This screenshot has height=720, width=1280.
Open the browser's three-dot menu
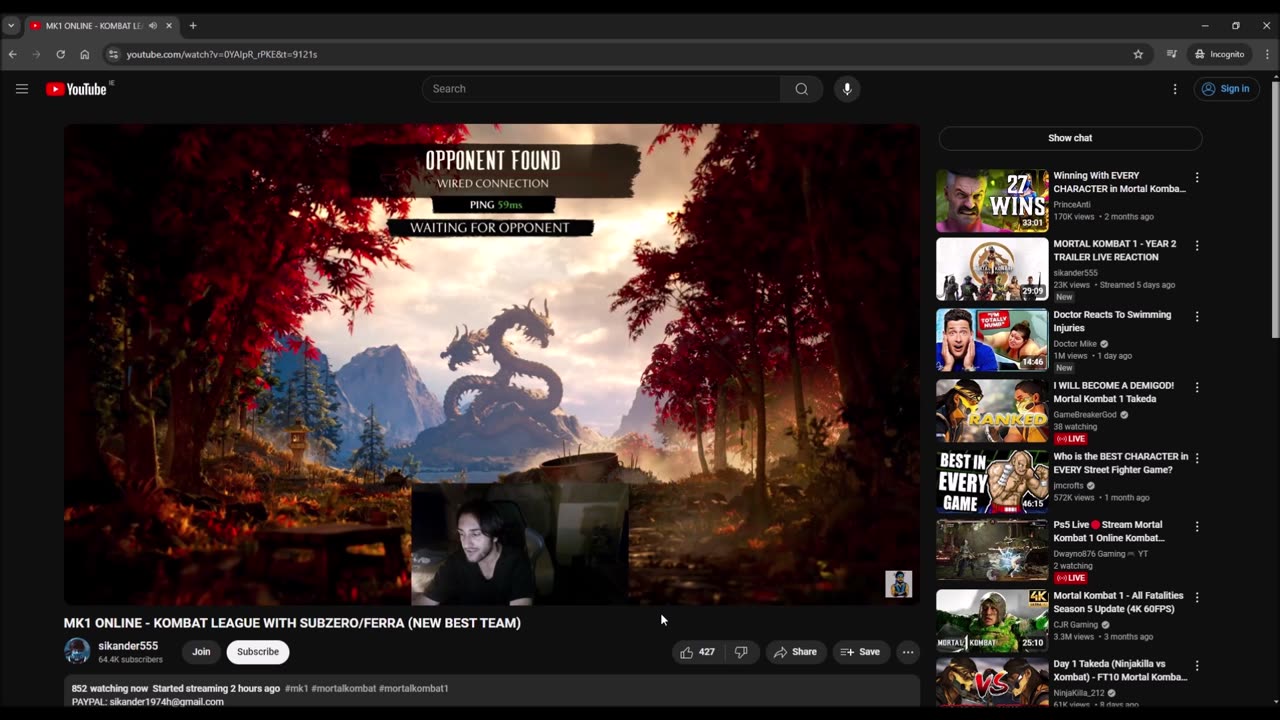(x=1267, y=54)
